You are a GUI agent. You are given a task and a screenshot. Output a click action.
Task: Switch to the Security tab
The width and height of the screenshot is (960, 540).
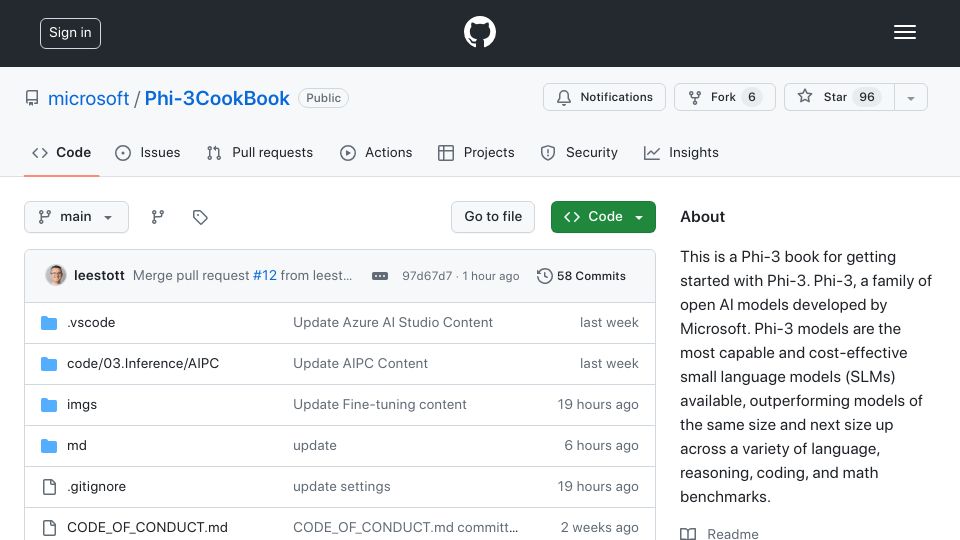click(x=579, y=152)
